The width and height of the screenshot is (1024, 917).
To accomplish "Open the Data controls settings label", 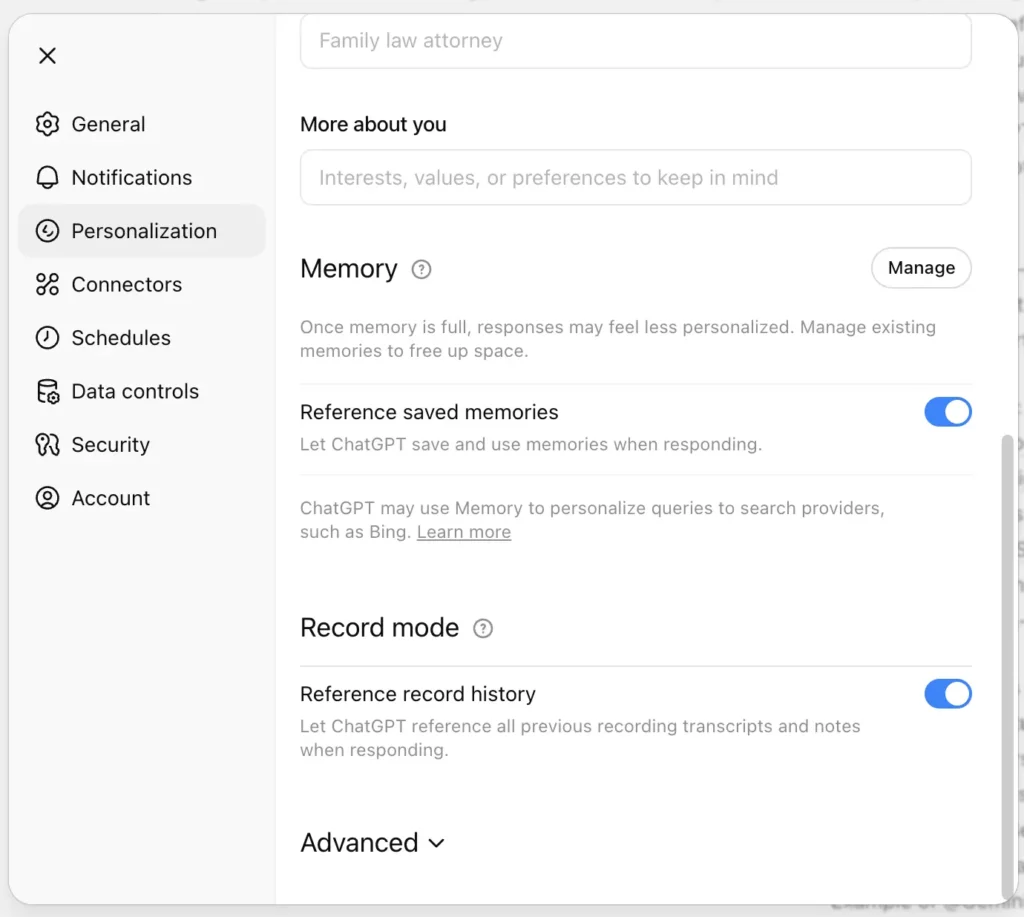I will pos(135,392).
